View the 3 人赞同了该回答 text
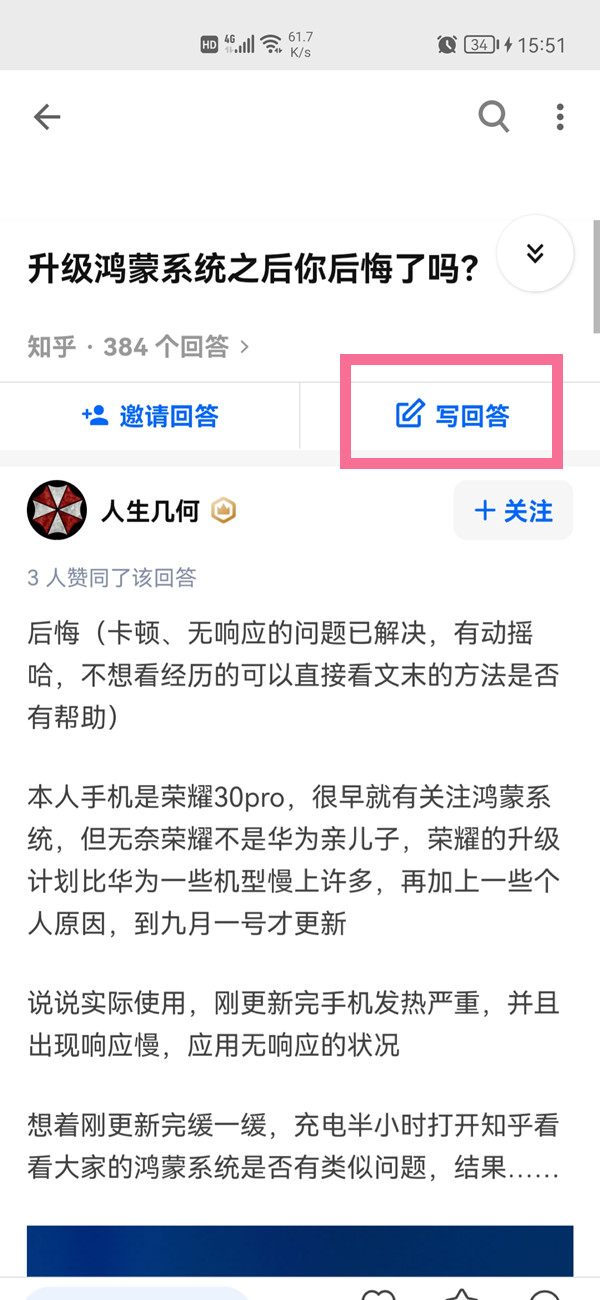 [112, 577]
